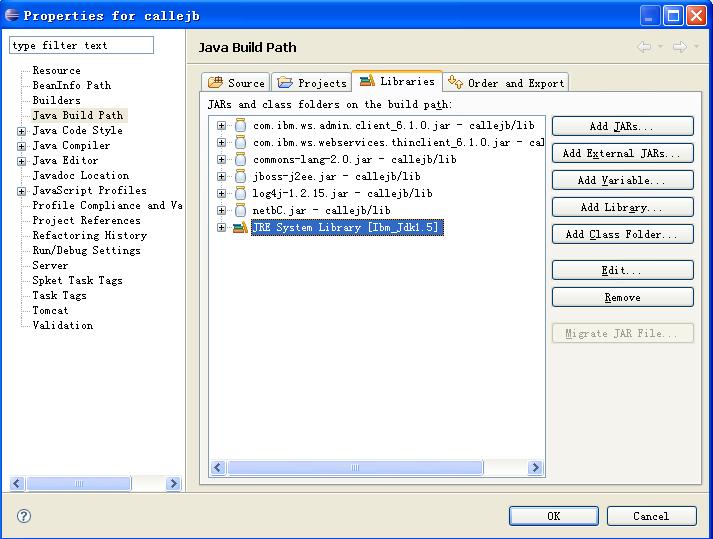713x539 pixels.
Task: Select Server in the tree
Action: tap(50, 266)
